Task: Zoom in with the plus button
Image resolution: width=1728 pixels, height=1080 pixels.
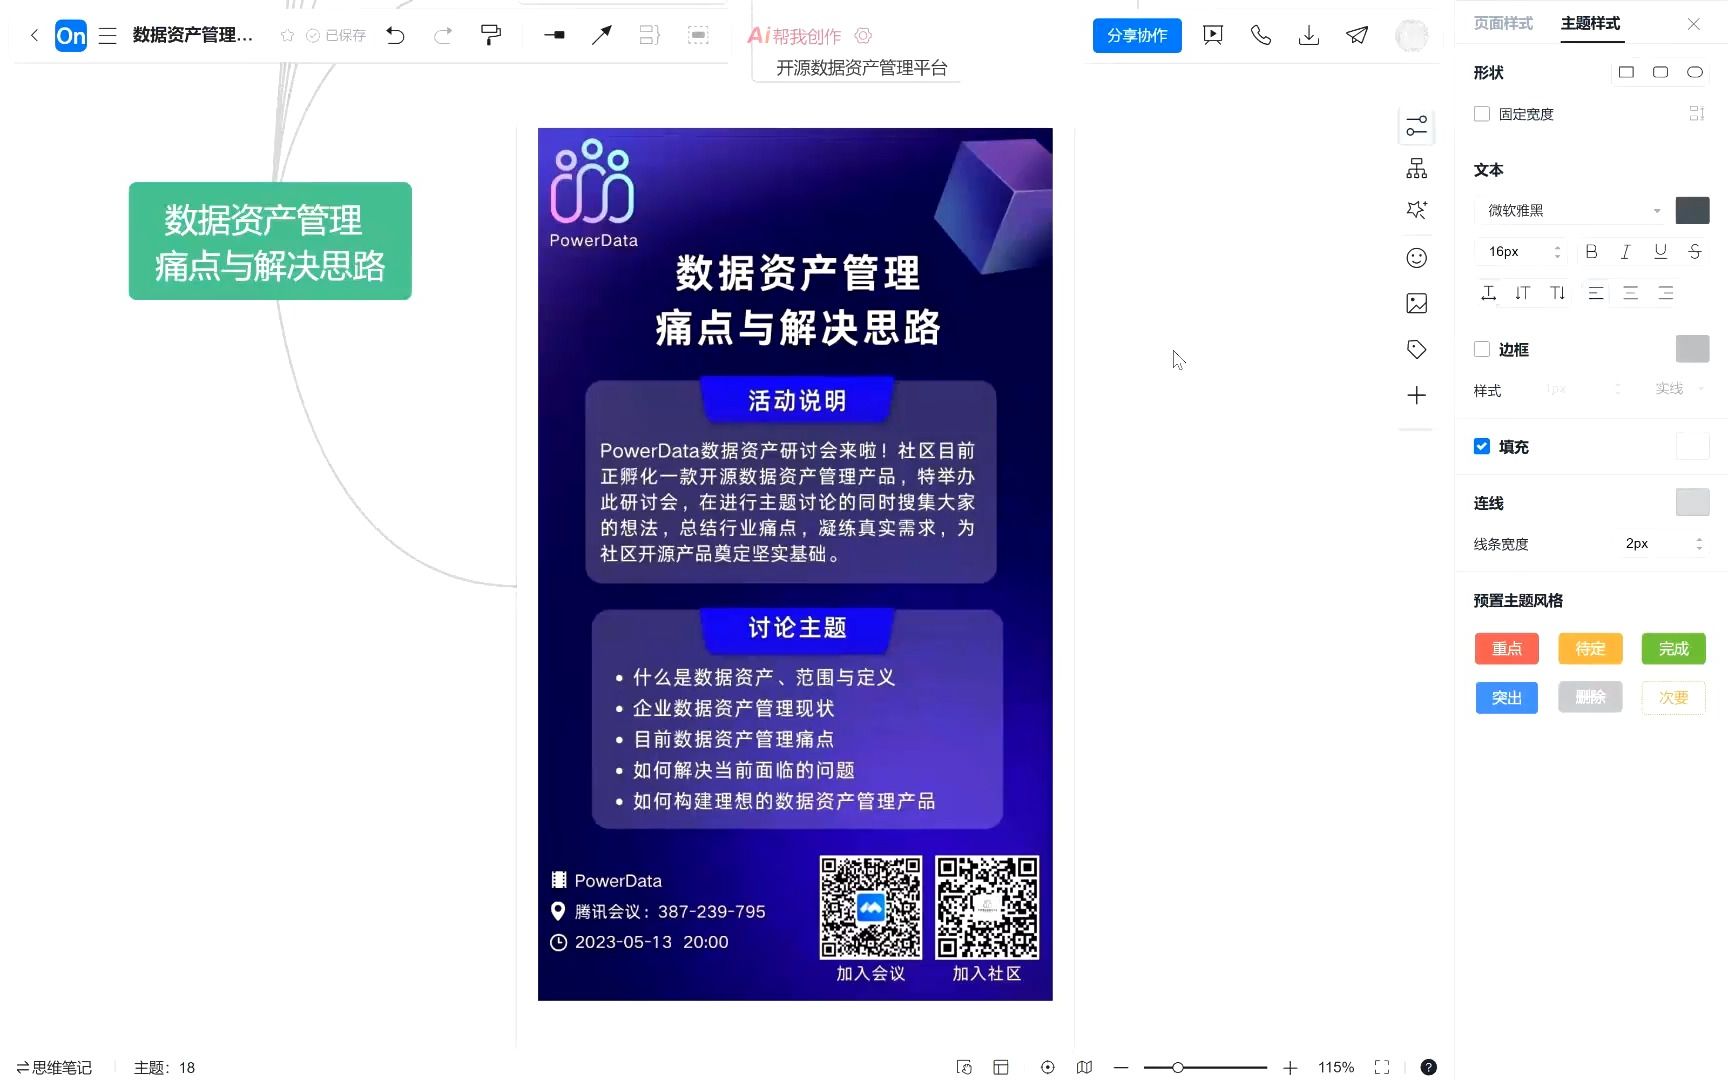Action: click(1290, 1067)
